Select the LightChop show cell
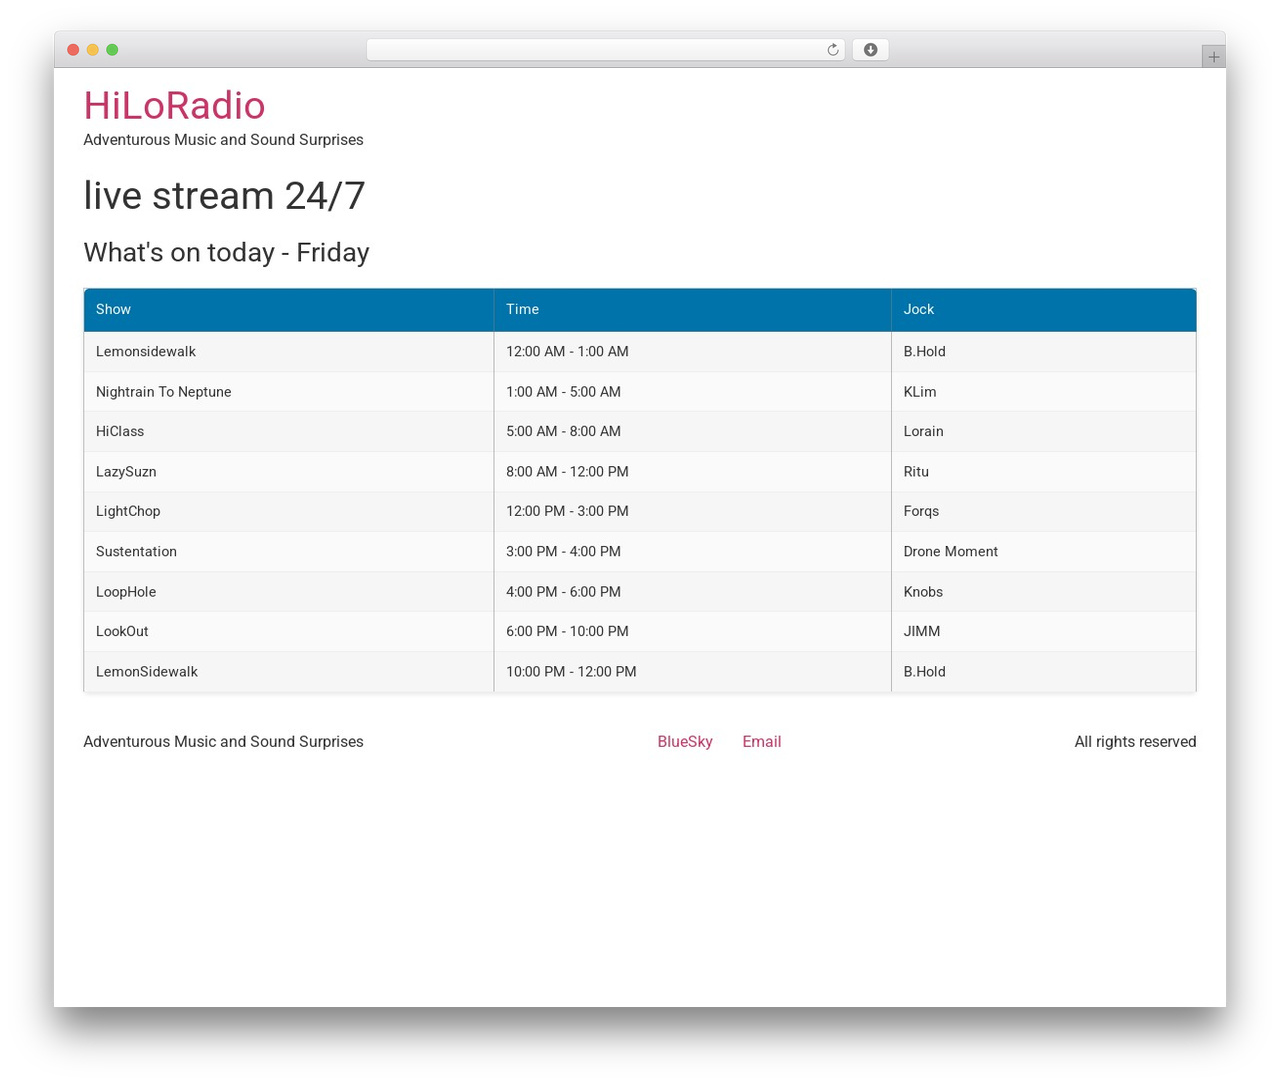 [x=289, y=511]
